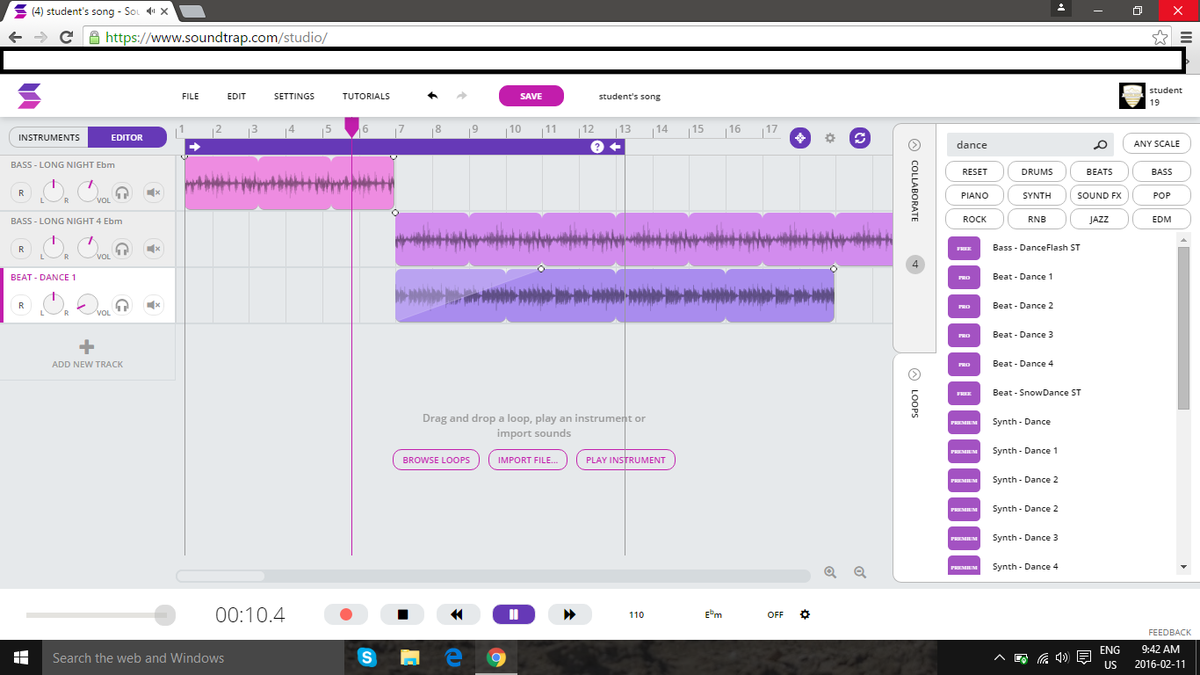Redo action using the forward arrow
This screenshot has width=1200, height=675.
click(461, 96)
